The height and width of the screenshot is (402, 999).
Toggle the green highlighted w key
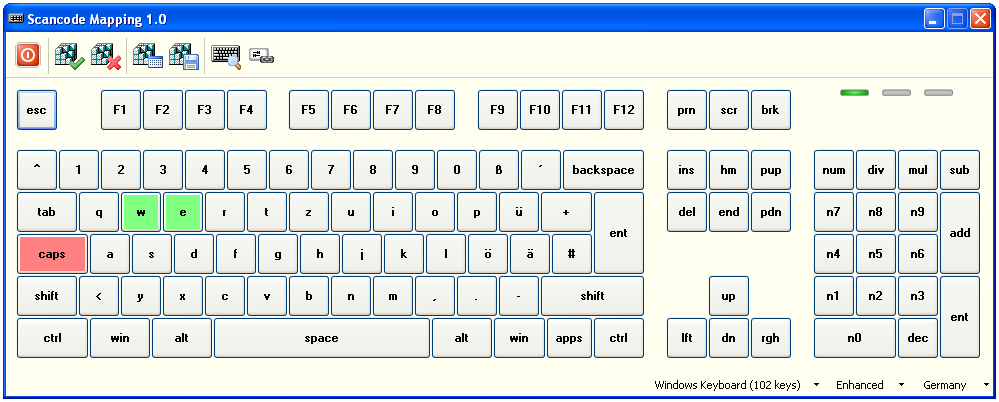141,212
